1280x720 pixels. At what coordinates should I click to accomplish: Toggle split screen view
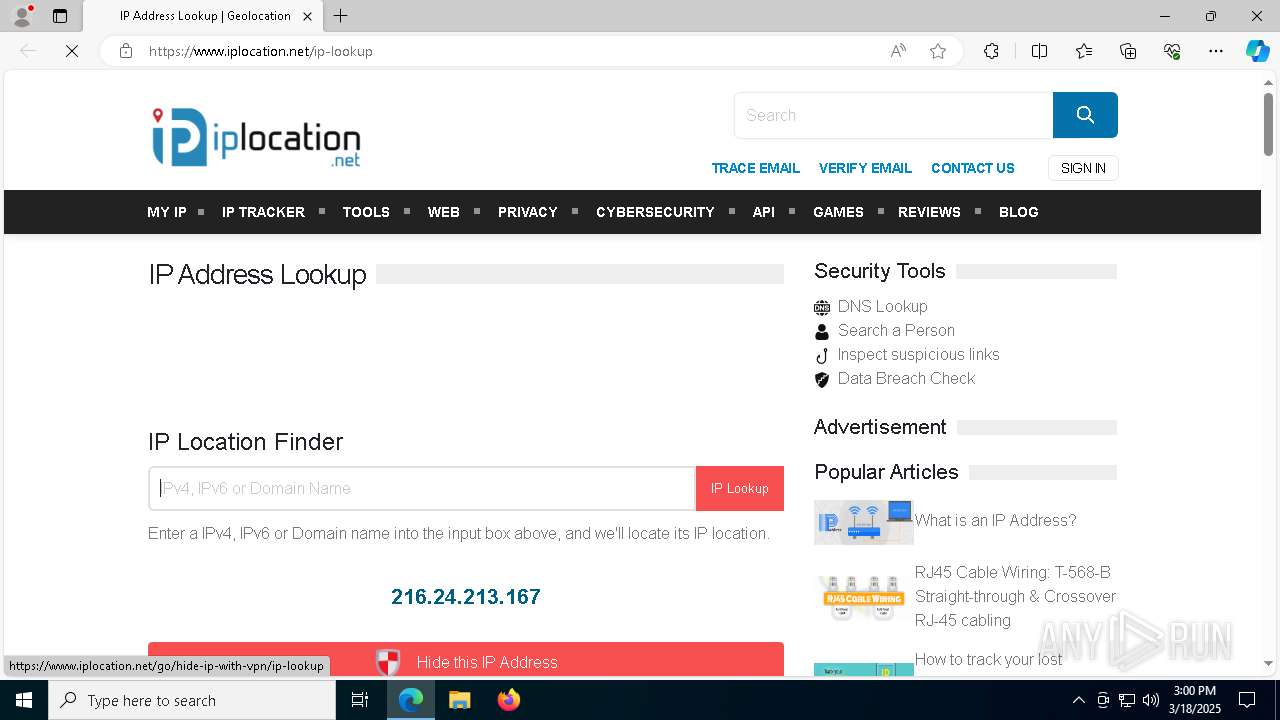(1039, 51)
